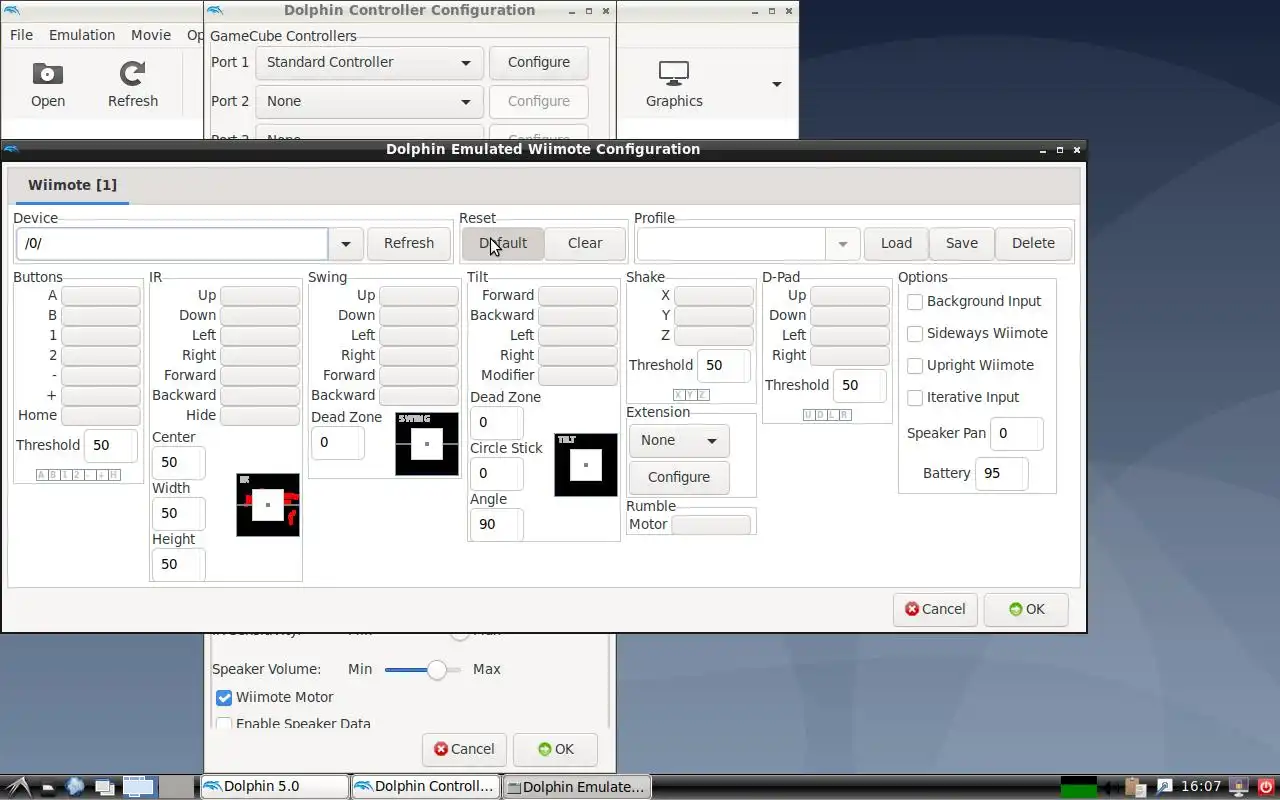Screen dimensions: 1280x800
Task: Confirm Wiimote configuration with OK
Action: click(x=1026, y=609)
